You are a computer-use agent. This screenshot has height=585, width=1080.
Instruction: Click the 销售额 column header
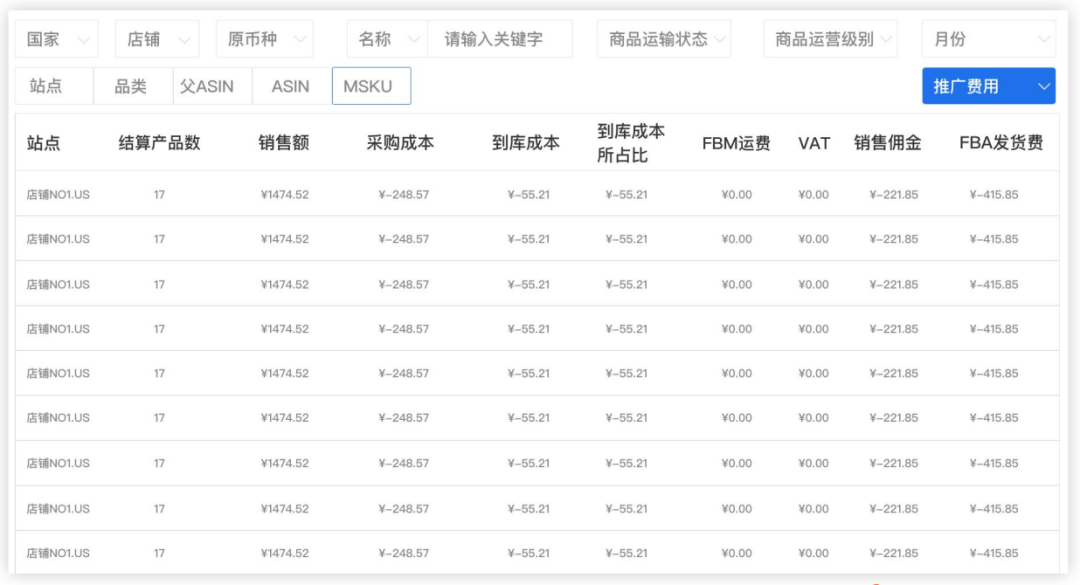tap(283, 143)
